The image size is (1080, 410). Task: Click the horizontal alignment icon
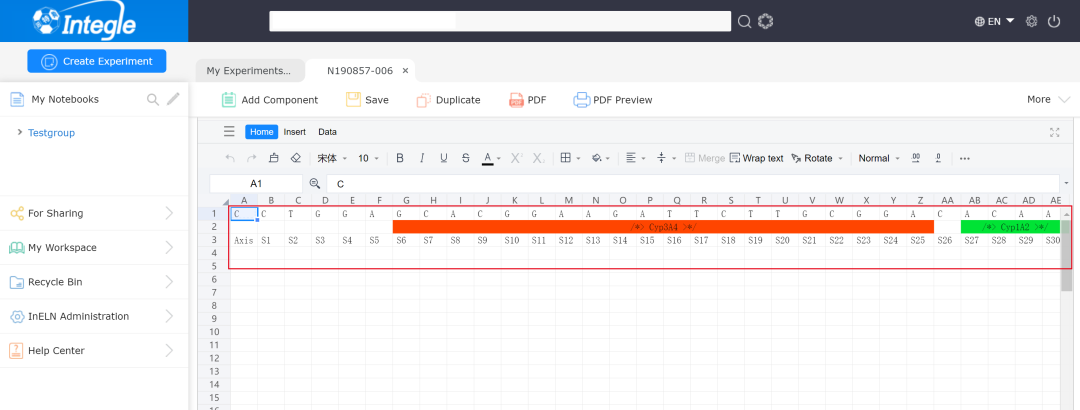pyautogui.click(x=631, y=158)
